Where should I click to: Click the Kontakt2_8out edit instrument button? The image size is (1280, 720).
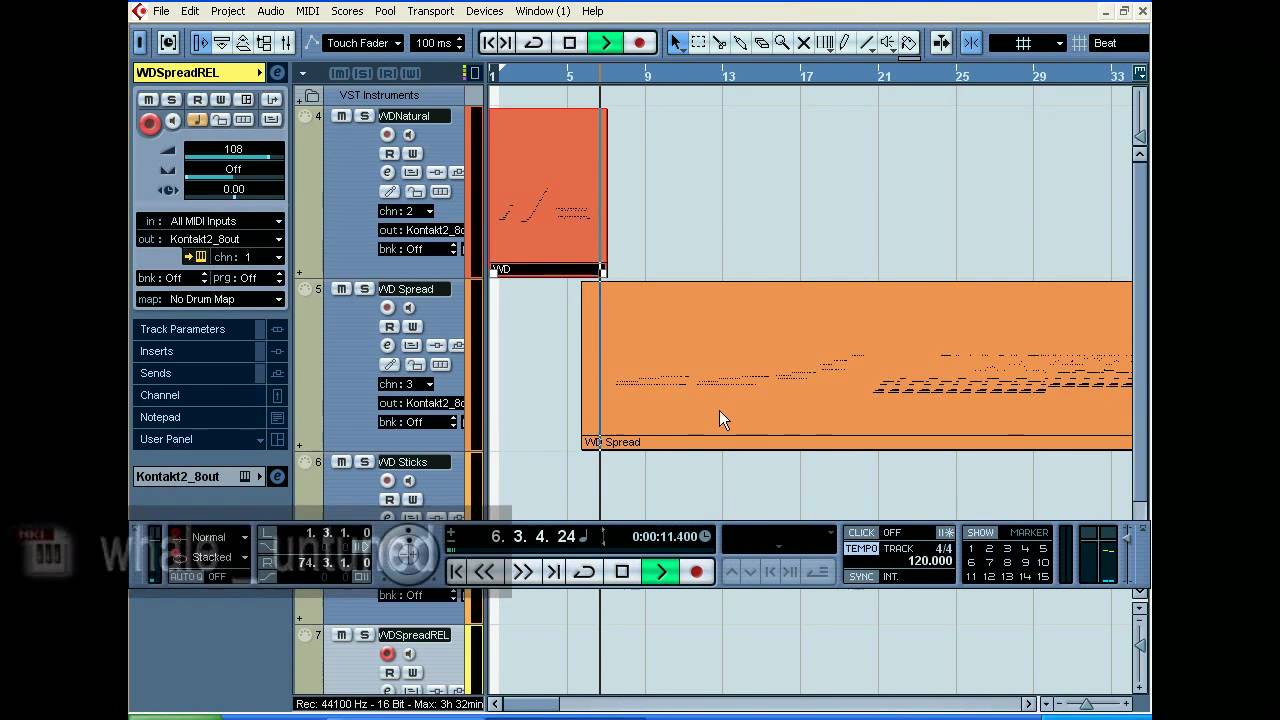(x=277, y=477)
